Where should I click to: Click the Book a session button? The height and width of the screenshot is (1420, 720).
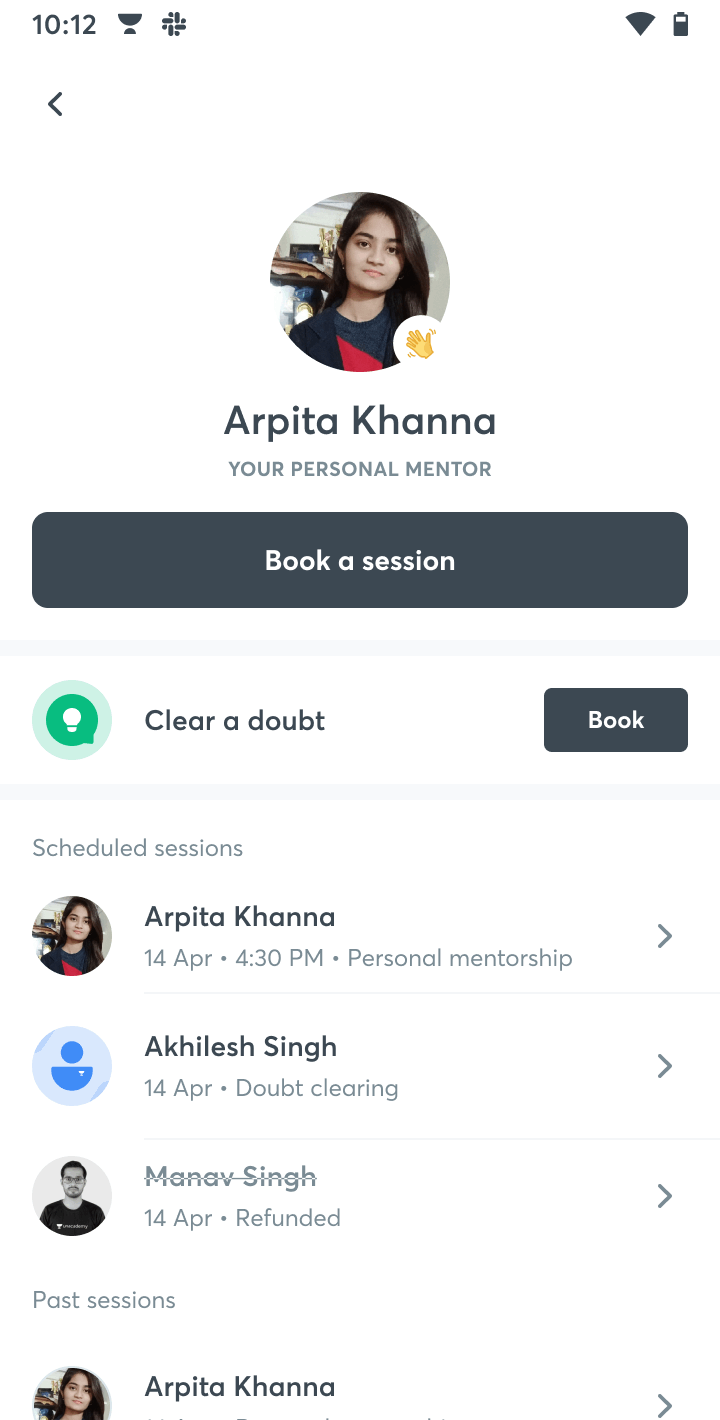tap(360, 560)
